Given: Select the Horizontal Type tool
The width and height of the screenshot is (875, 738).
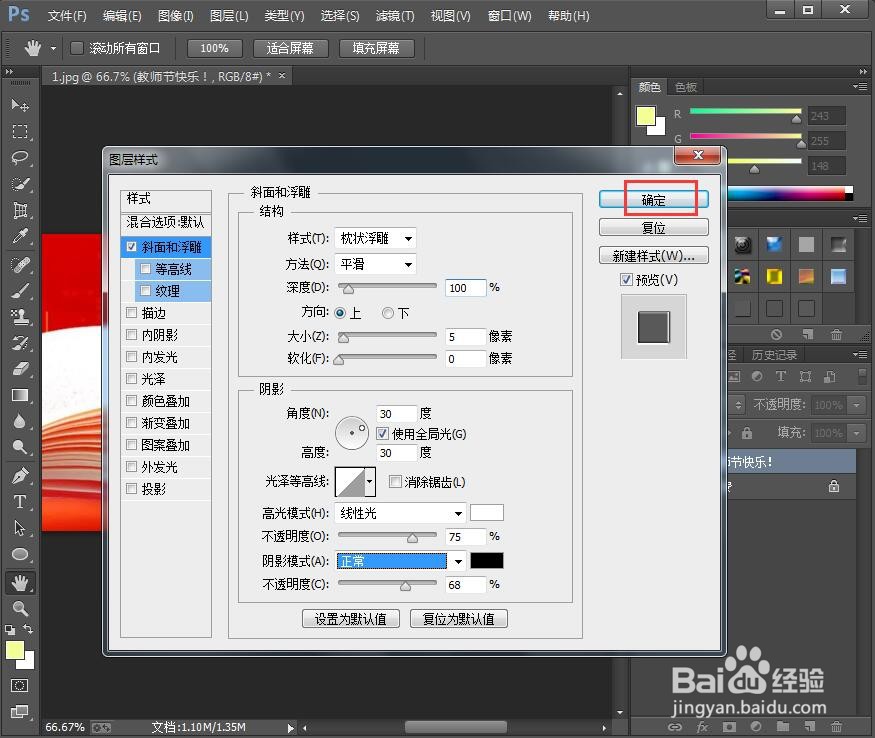Looking at the screenshot, I should coord(20,502).
